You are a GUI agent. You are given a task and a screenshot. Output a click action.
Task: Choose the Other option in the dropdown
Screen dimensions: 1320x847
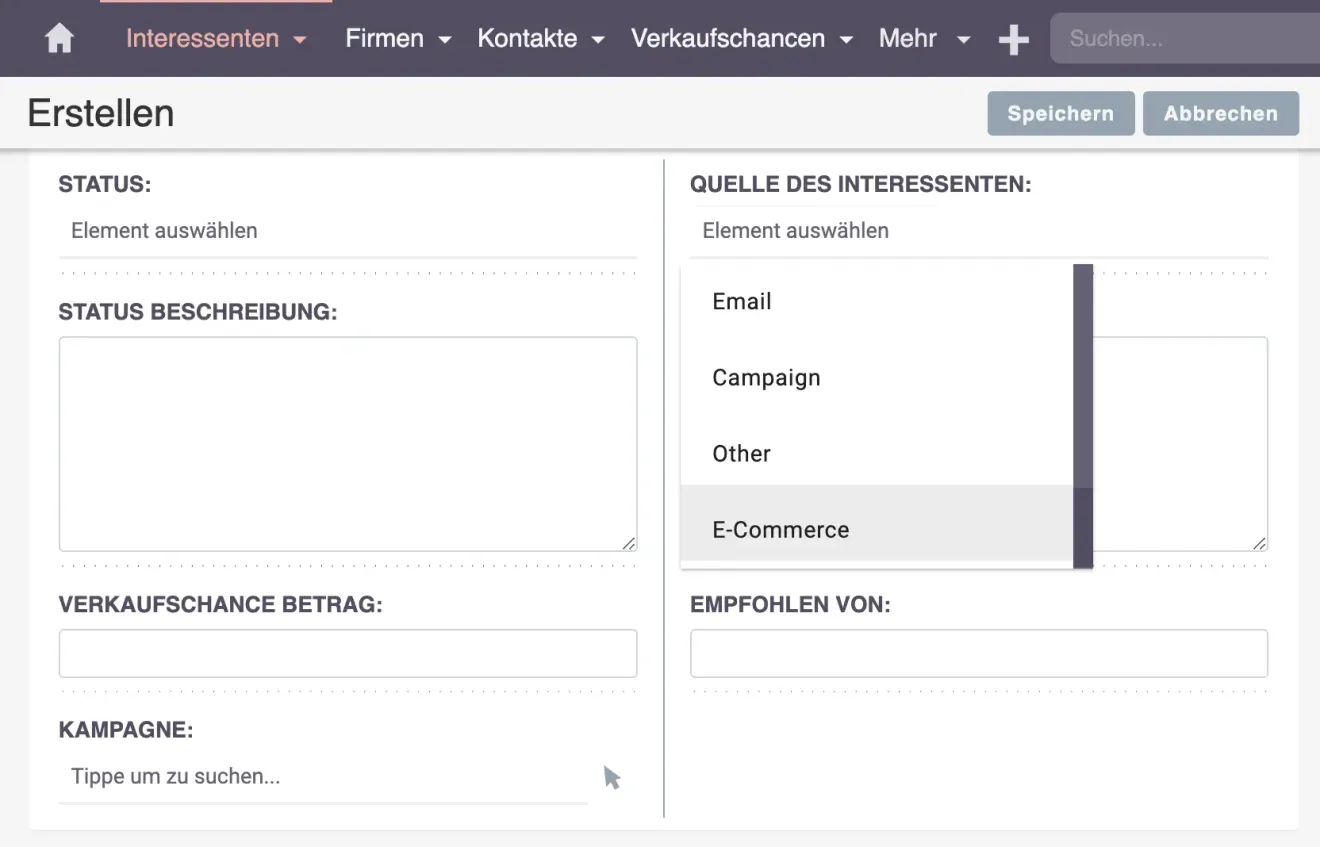point(741,453)
